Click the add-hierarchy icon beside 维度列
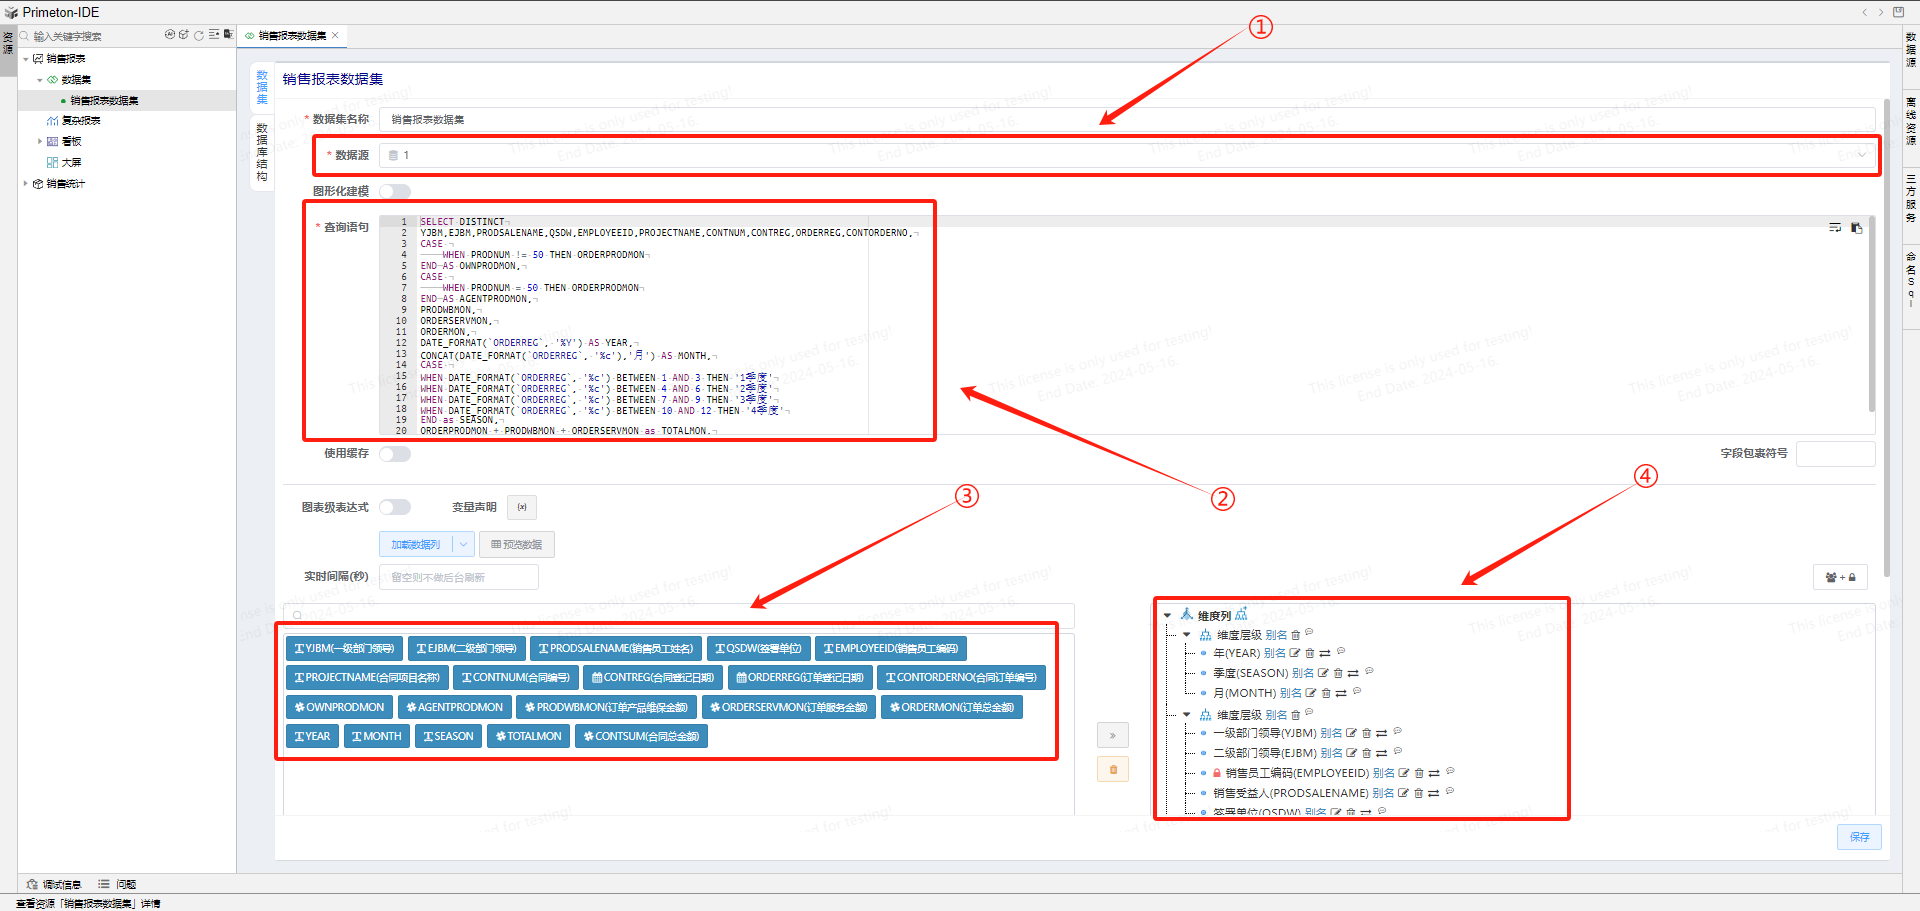The image size is (1920, 911). click(x=1241, y=615)
